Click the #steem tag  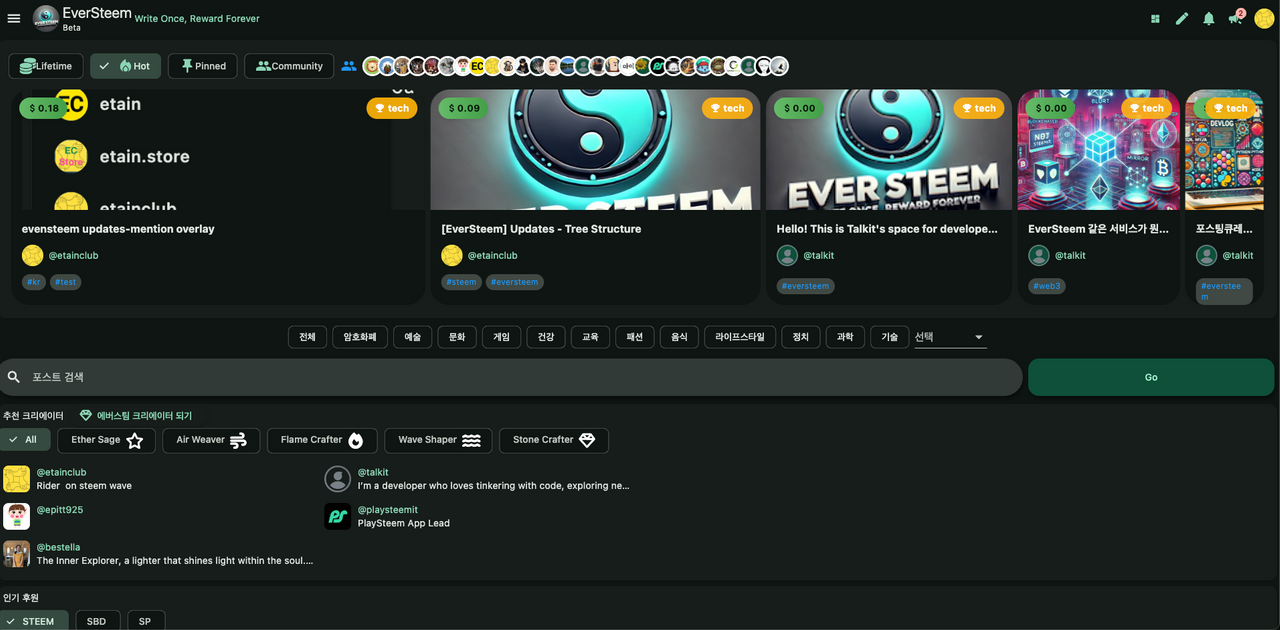462,282
